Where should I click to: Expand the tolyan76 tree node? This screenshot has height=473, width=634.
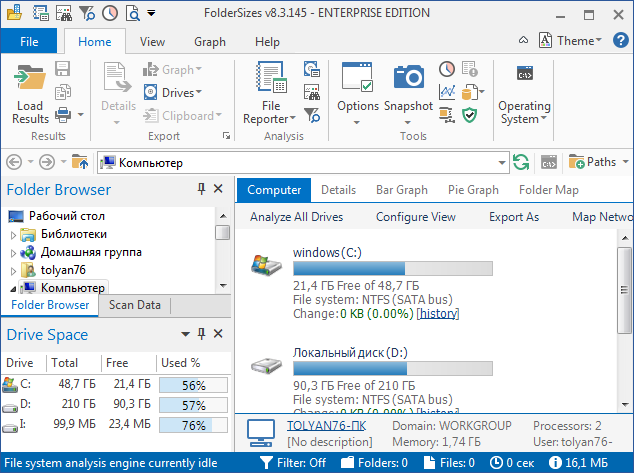[x=13, y=271]
